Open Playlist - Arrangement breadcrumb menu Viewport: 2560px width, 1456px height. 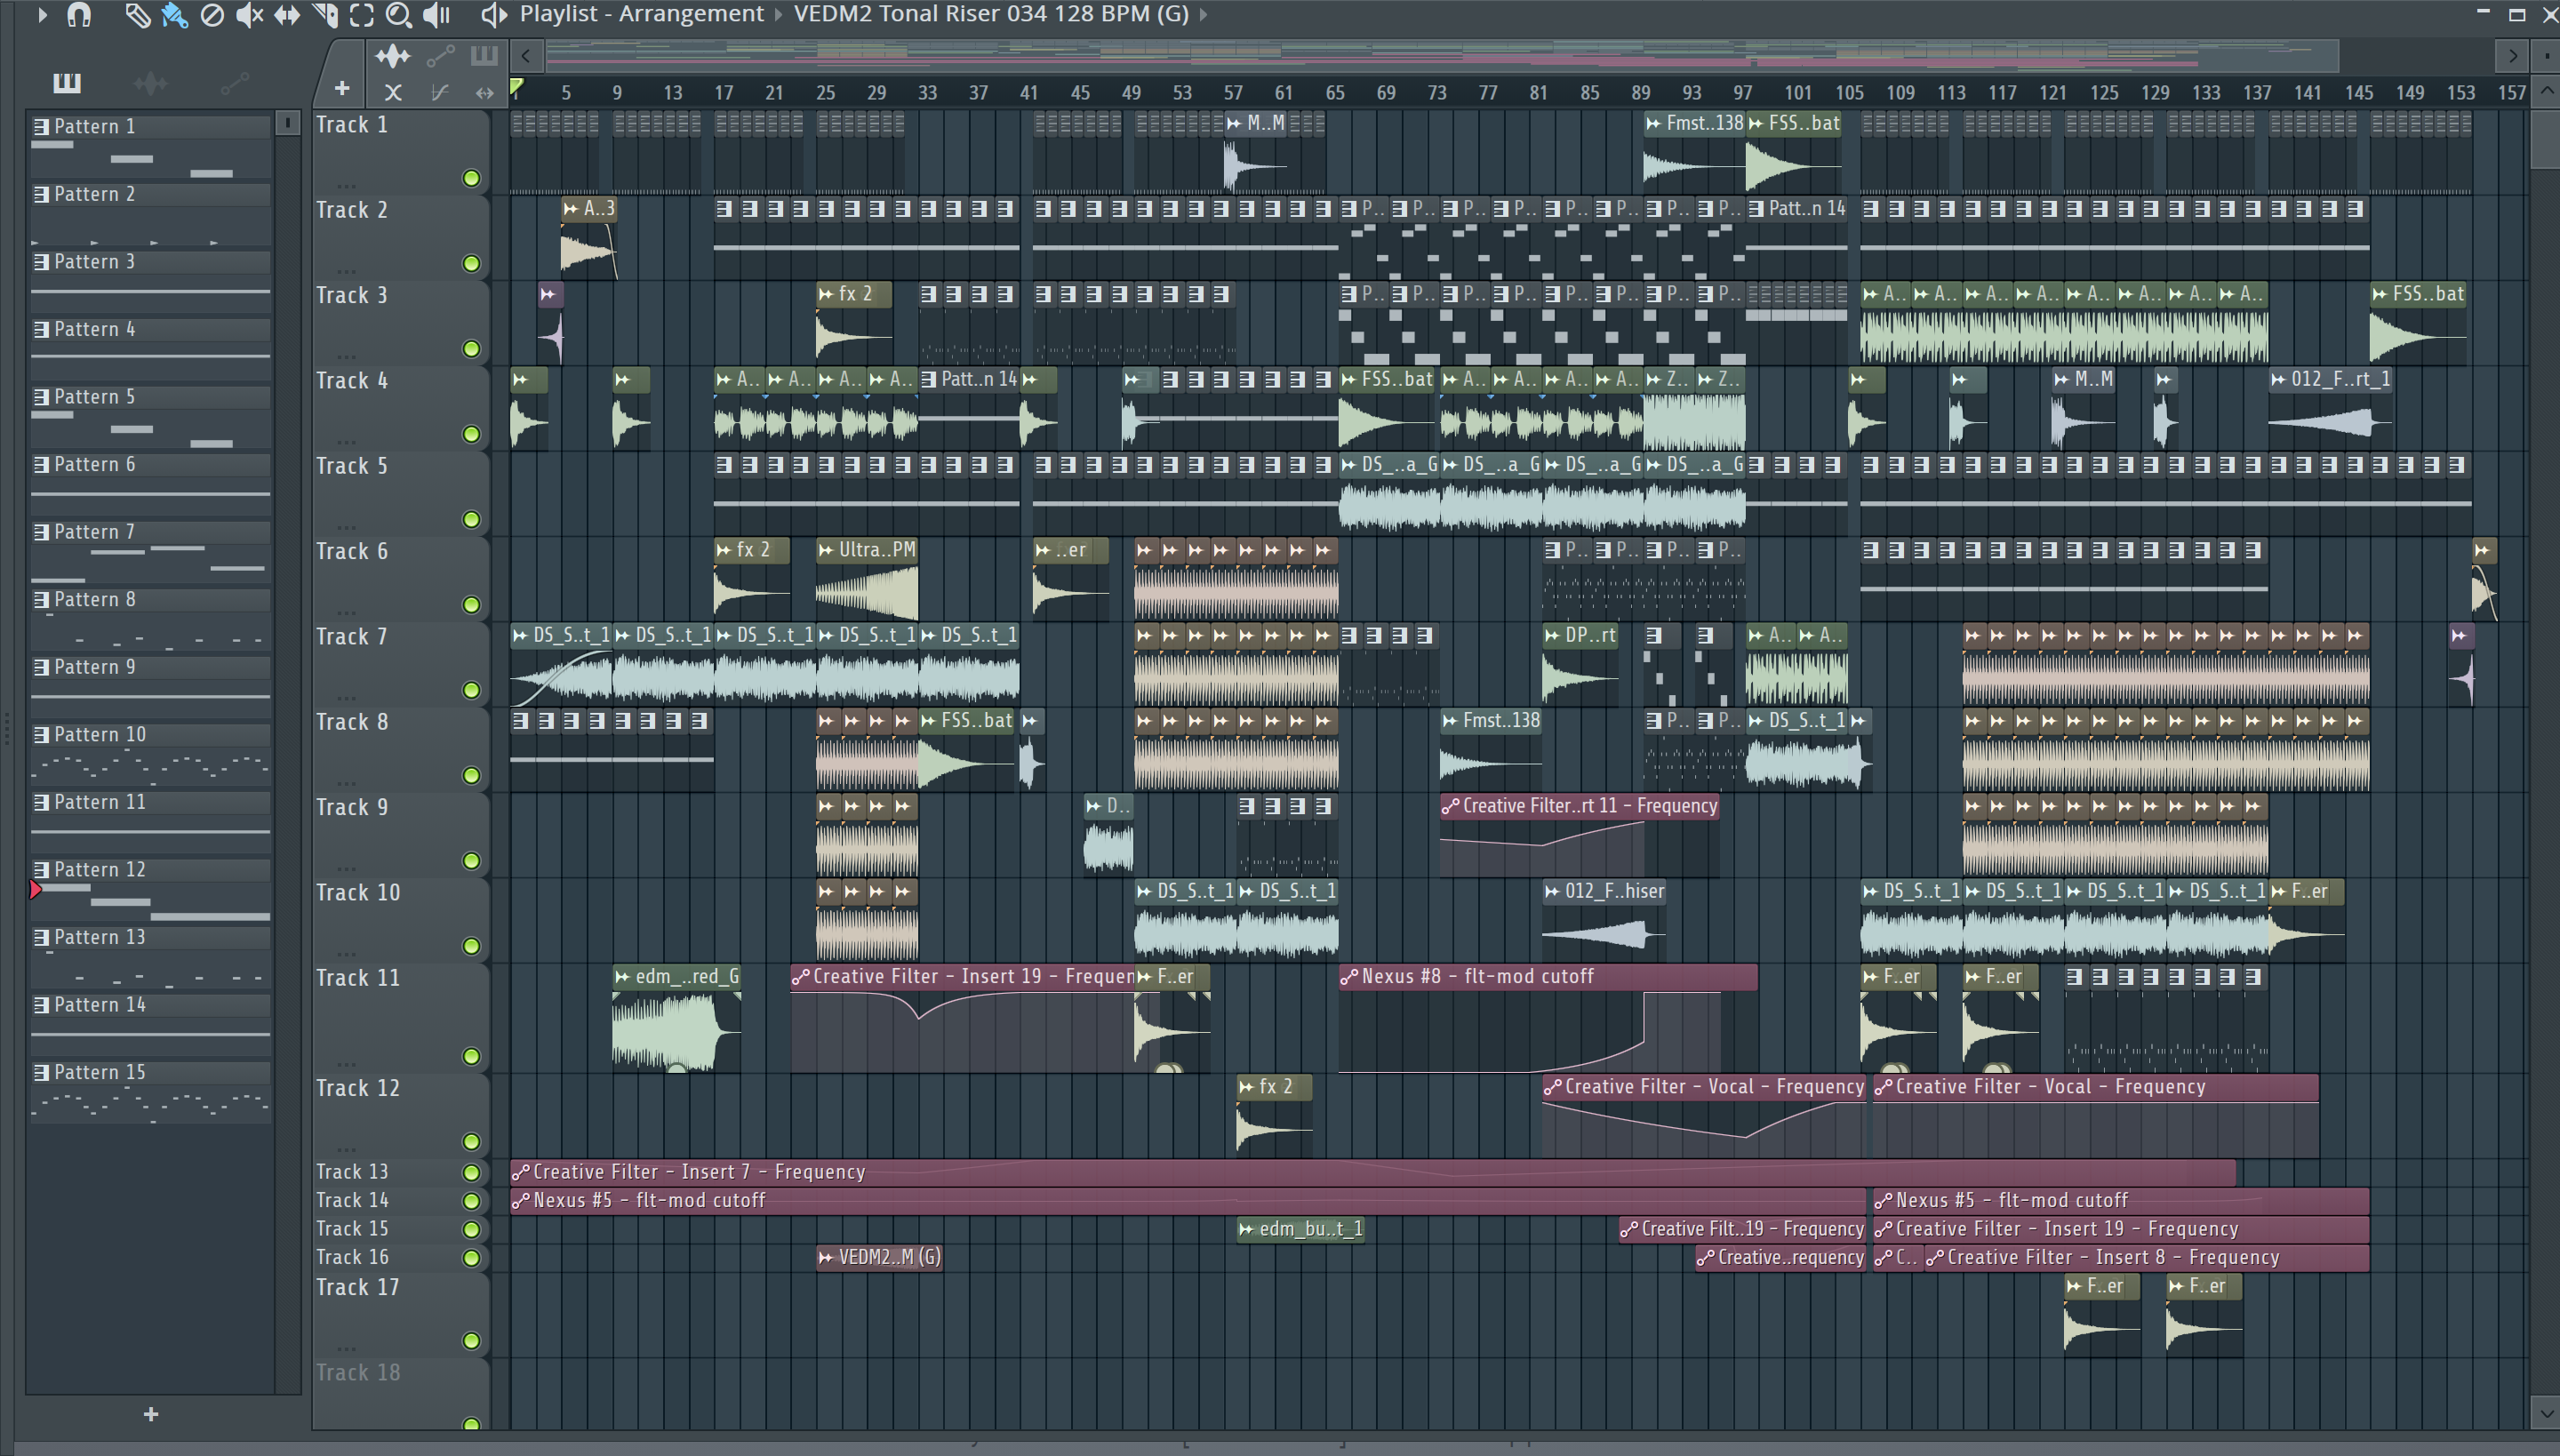pyautogui.click(x=641, y=14)
